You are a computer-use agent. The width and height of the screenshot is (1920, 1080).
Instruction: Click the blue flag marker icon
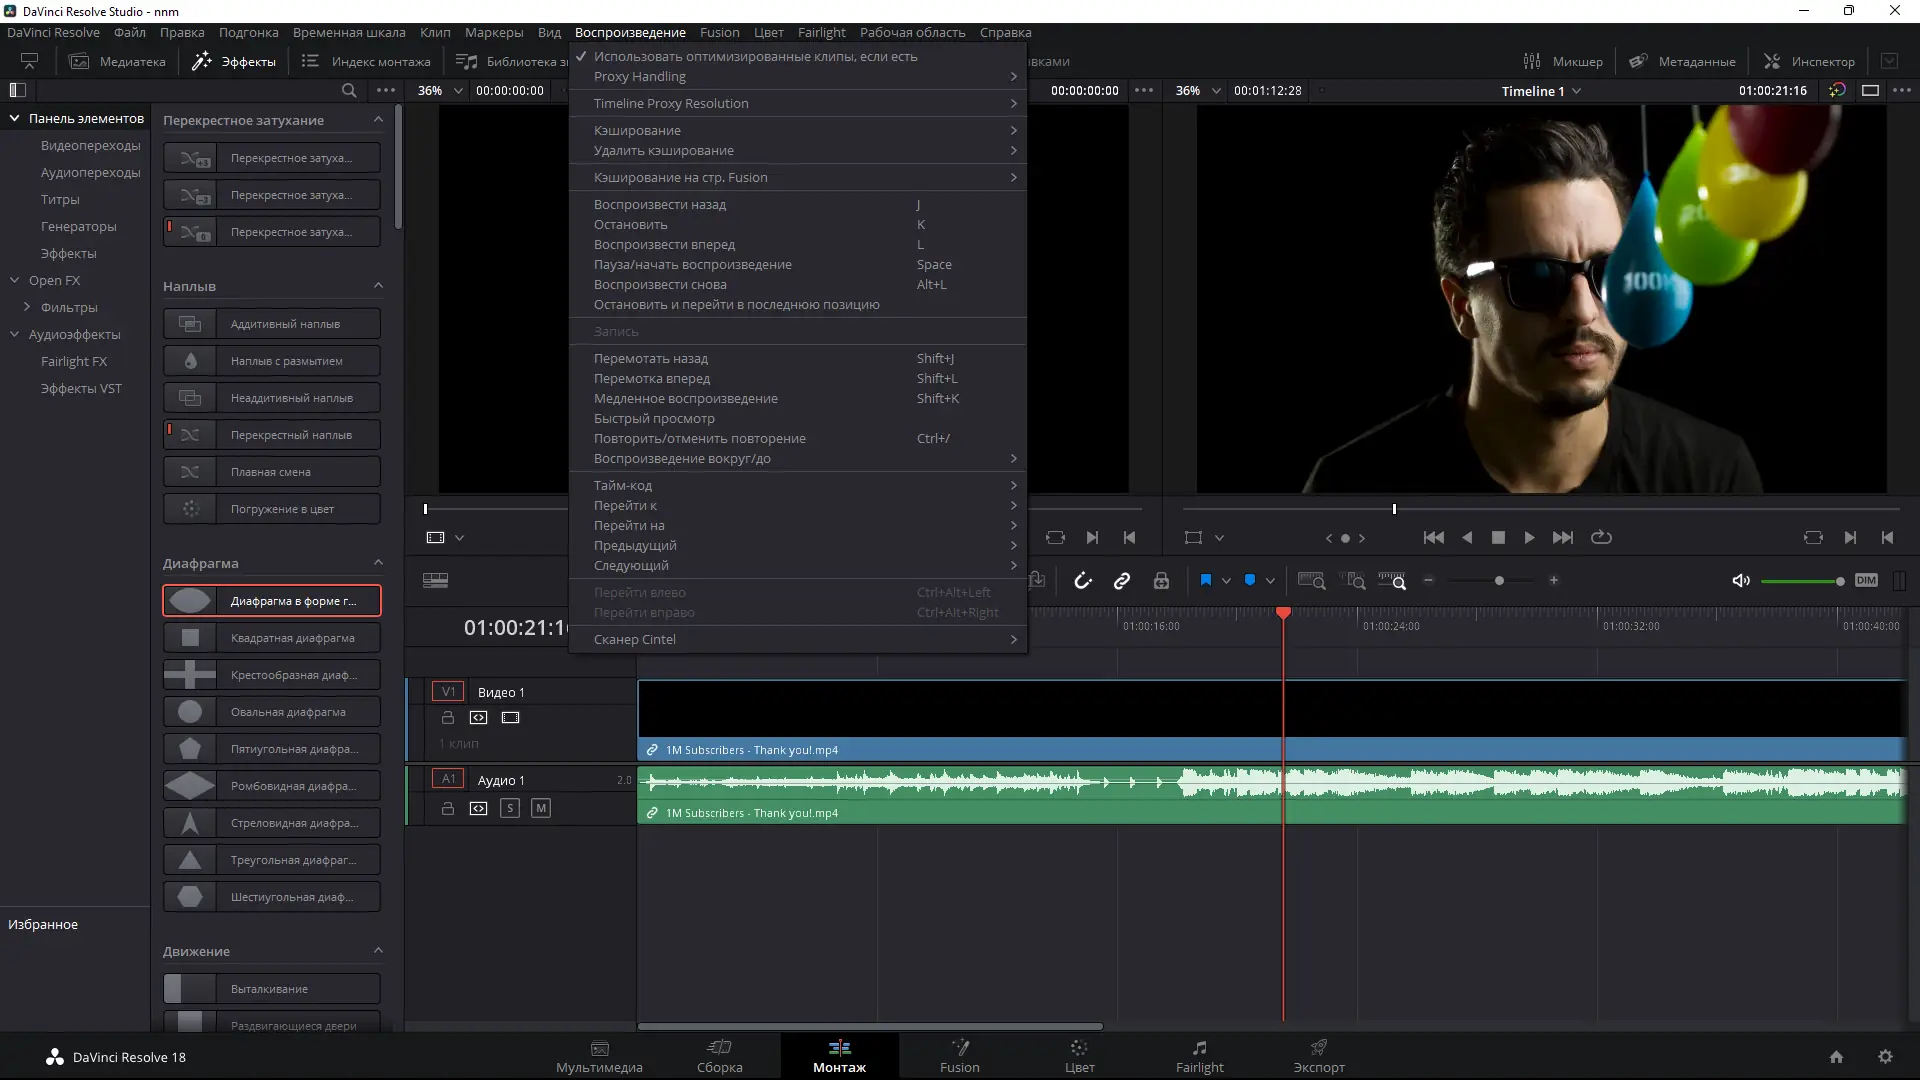click(1206, 581)
